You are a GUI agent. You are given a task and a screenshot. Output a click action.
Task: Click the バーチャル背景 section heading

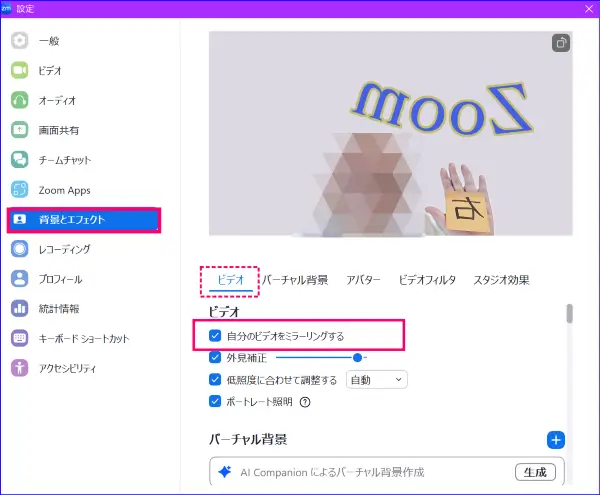pos(248,439)
